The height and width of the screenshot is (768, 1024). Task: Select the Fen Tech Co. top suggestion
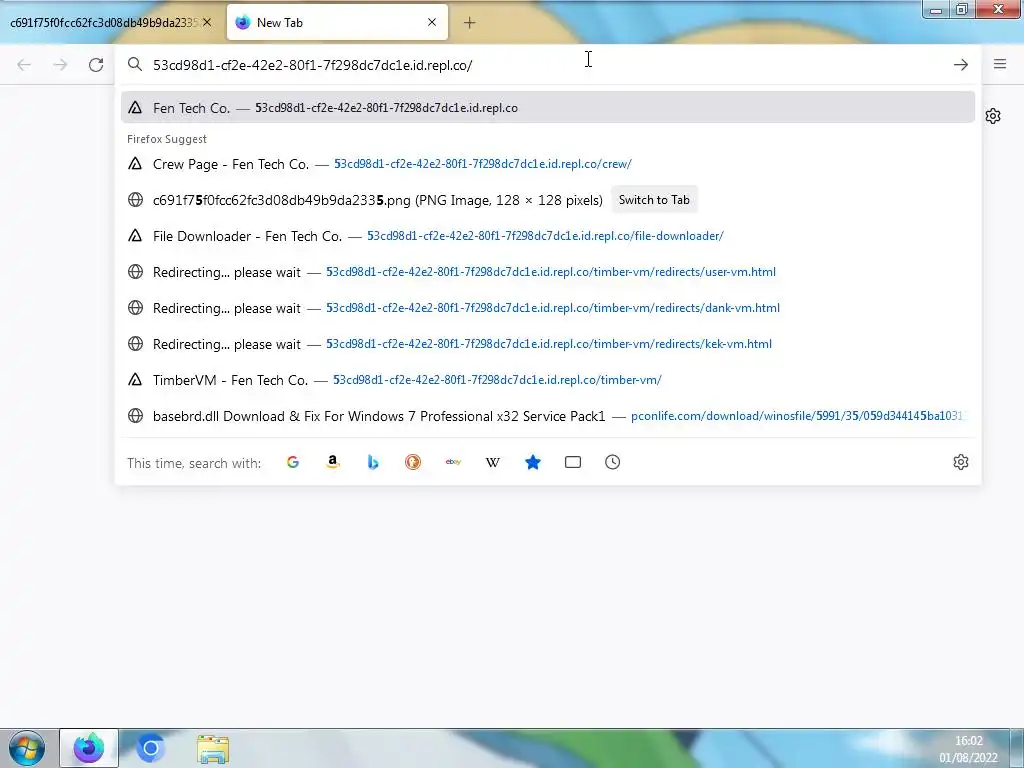tap(548, 108)
